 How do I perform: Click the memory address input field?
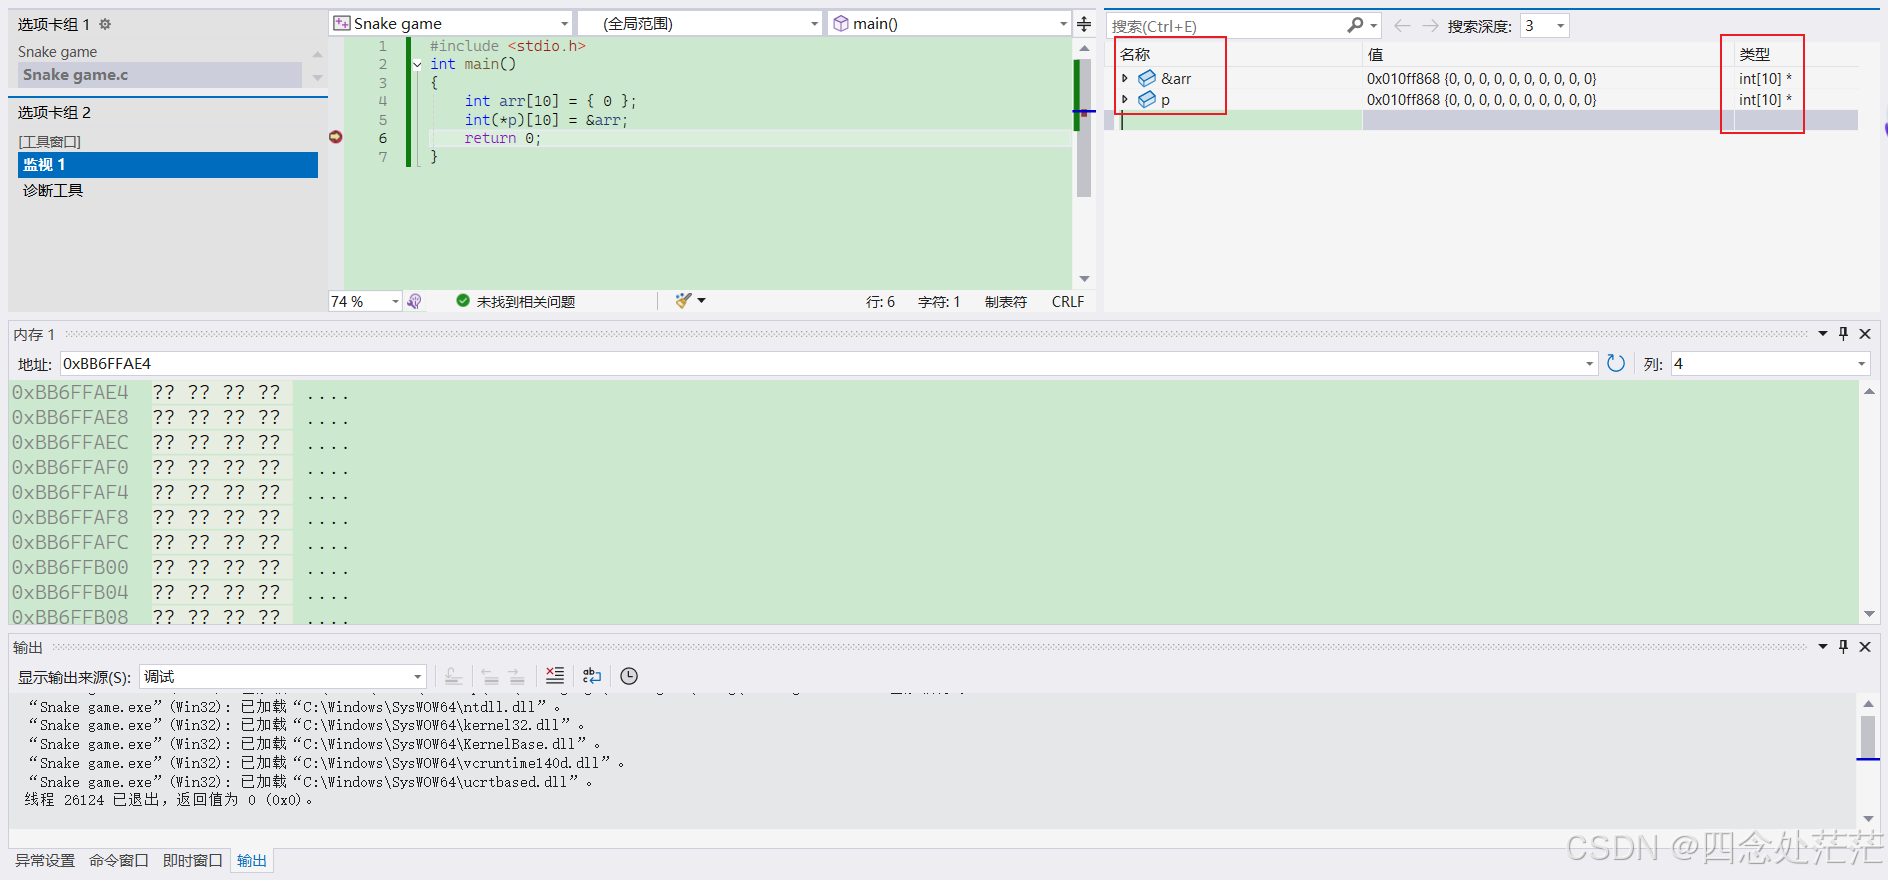[x=820, y=364]
